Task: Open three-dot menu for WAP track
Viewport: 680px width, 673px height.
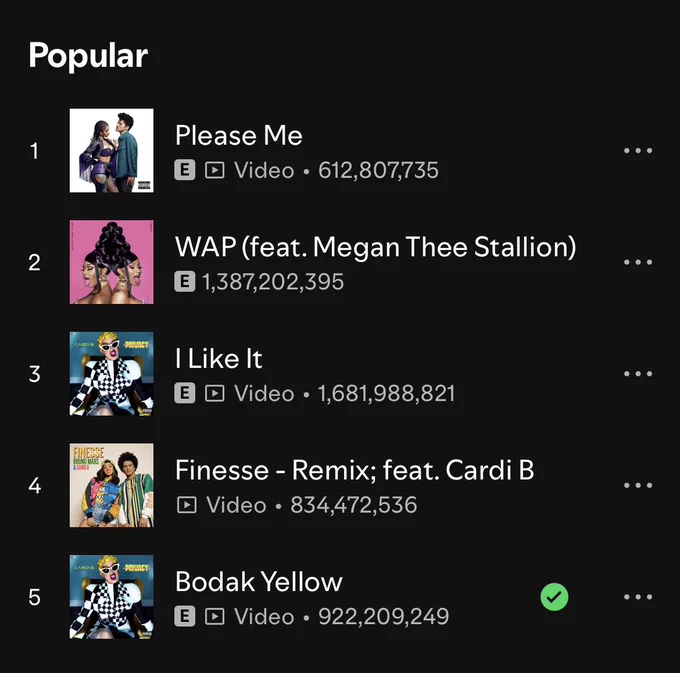Action: tap(638, 262)
